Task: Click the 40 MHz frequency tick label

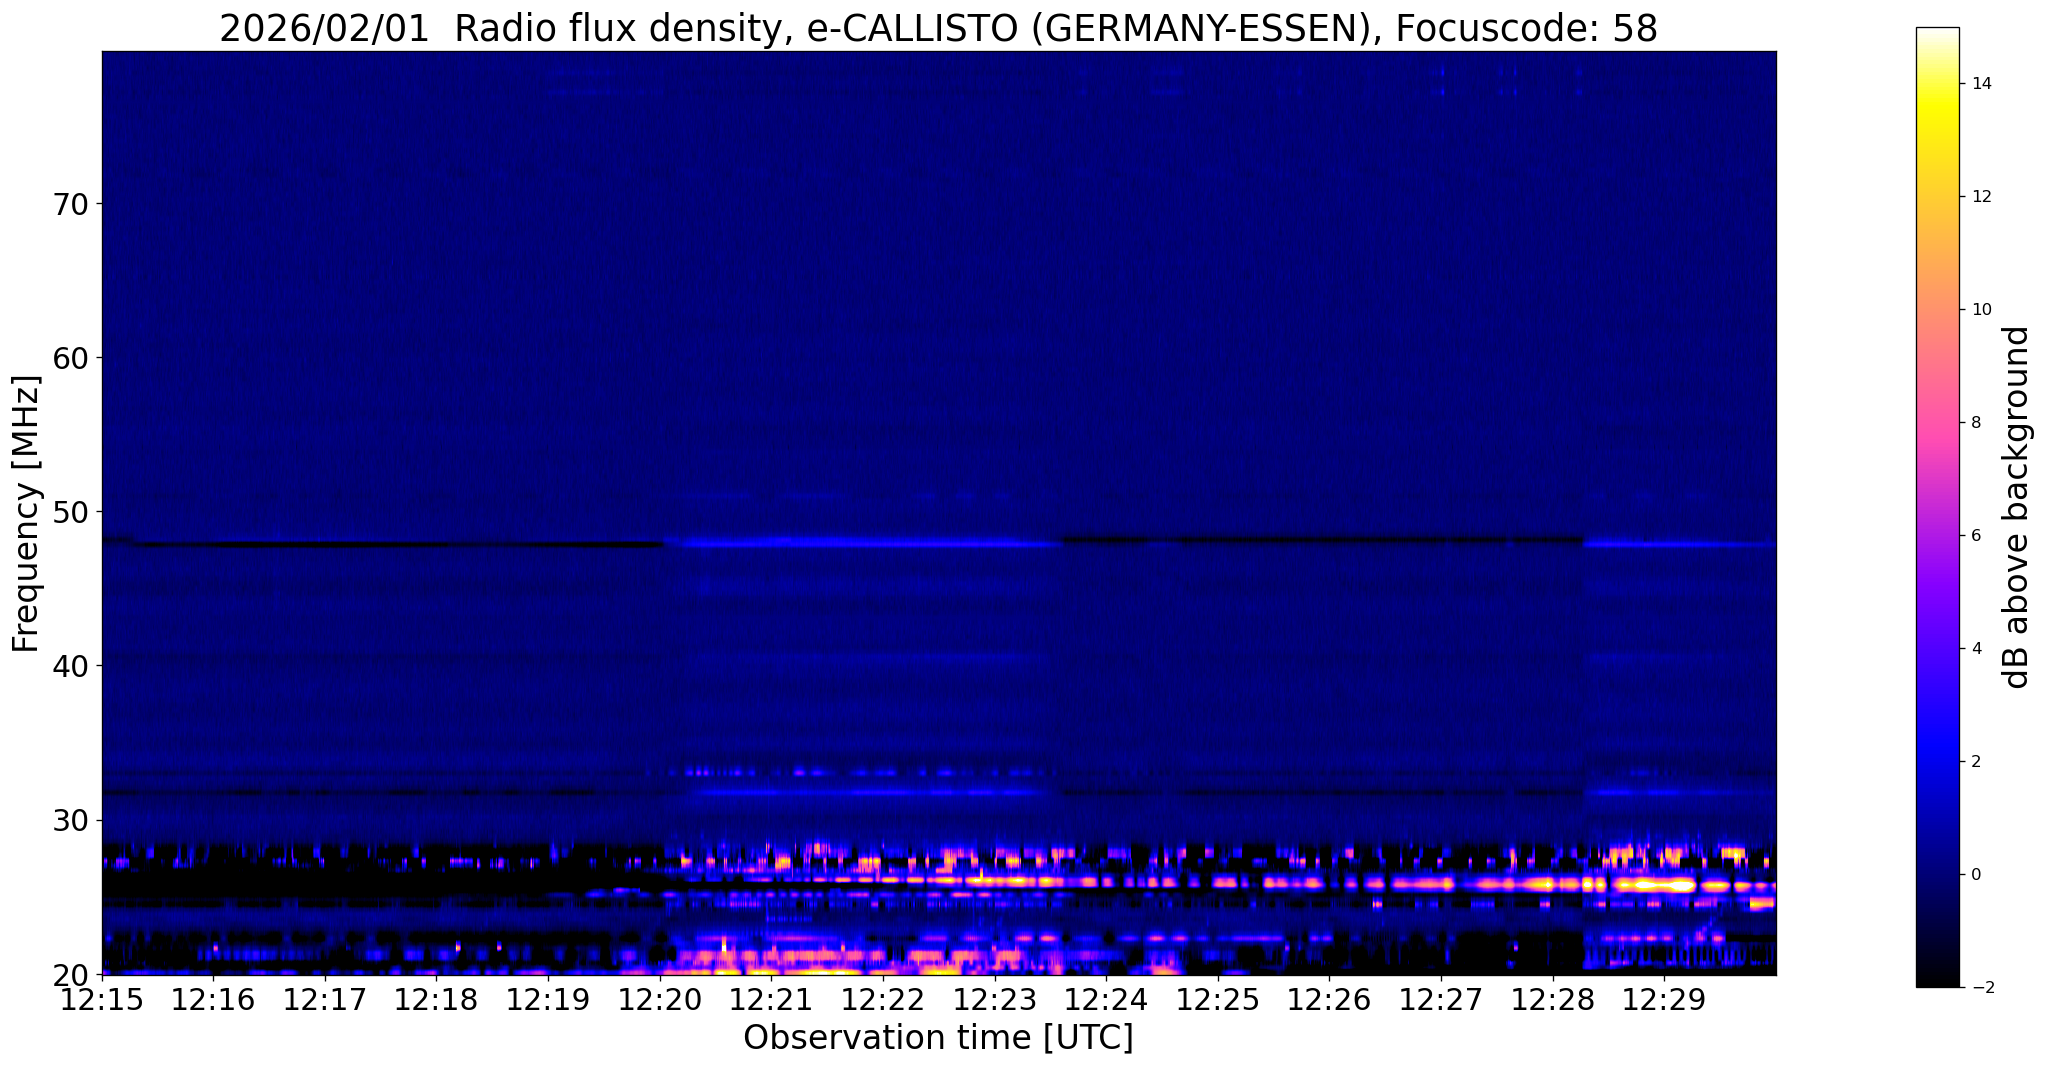Action: (x=69, y=666)
